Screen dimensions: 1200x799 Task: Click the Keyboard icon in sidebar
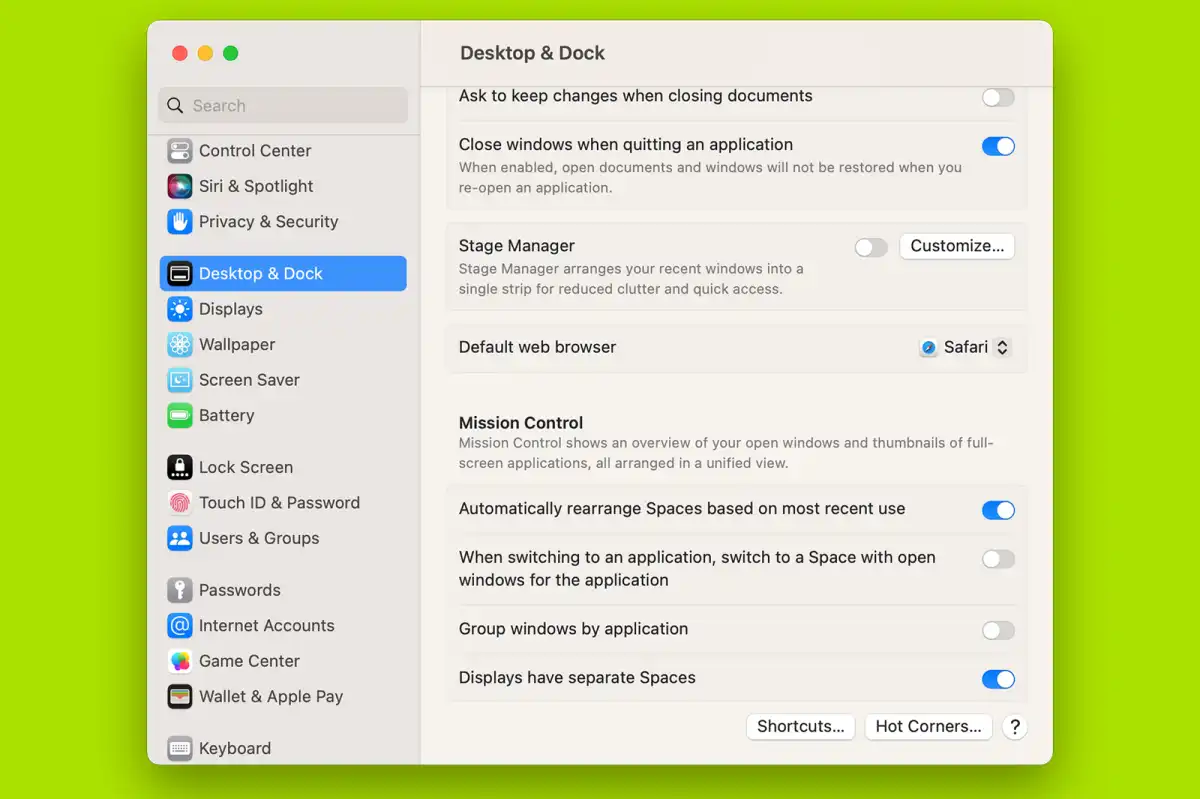point(180,748)
